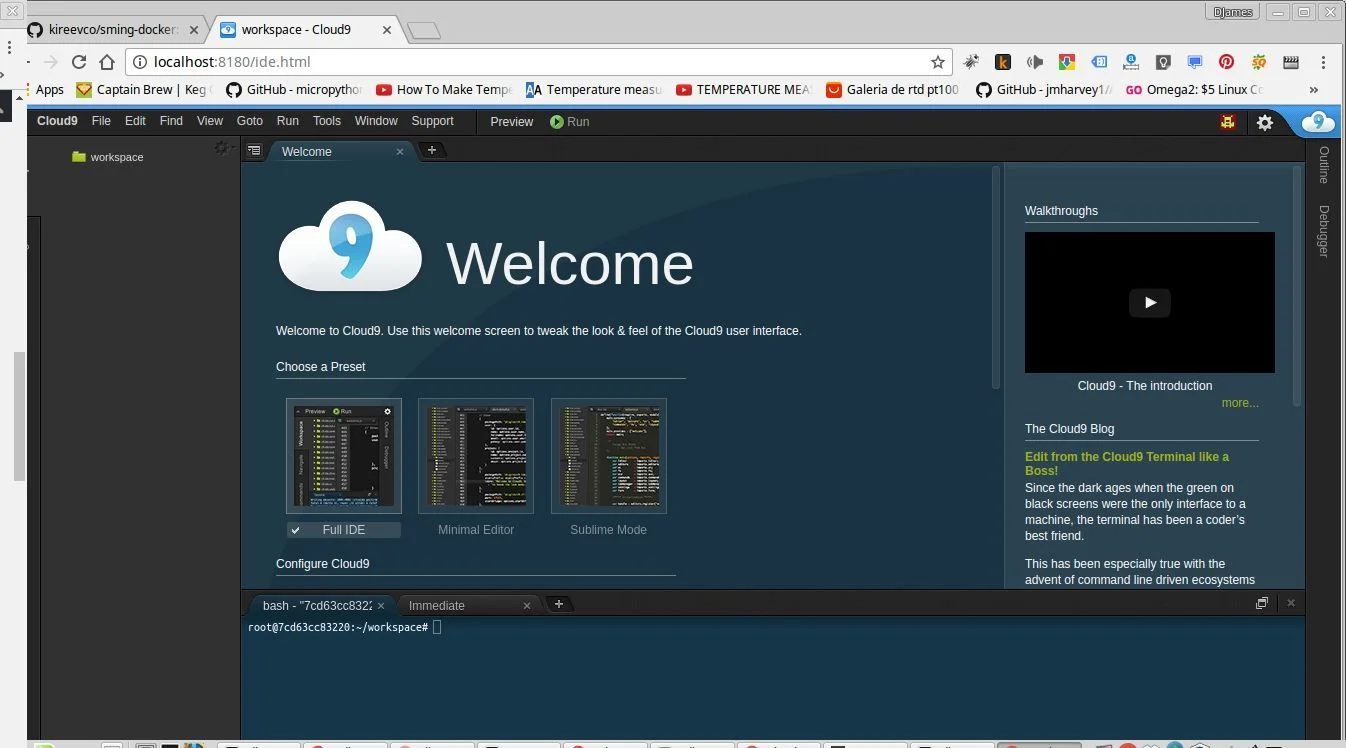Click the browser address bar
This screenshot has width=1346, height=748.
540,62
